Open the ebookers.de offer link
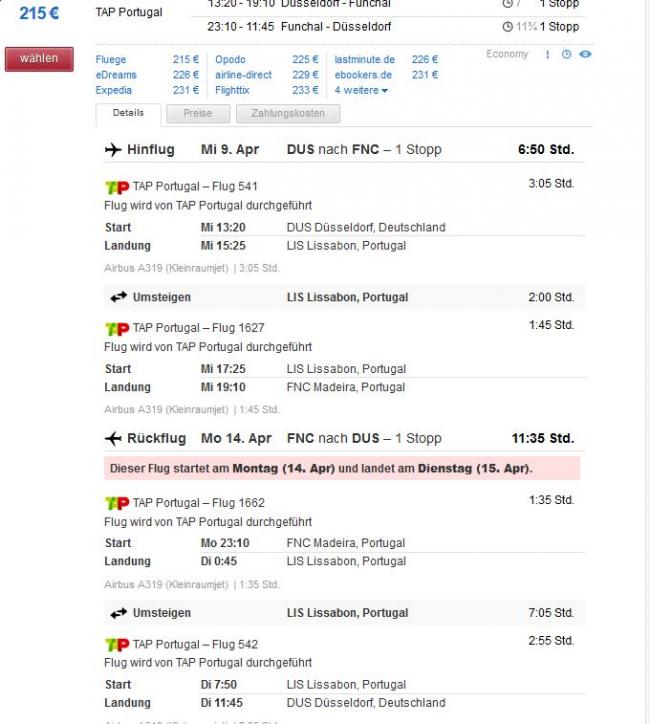650x724 pixels. tap(363, 75)
